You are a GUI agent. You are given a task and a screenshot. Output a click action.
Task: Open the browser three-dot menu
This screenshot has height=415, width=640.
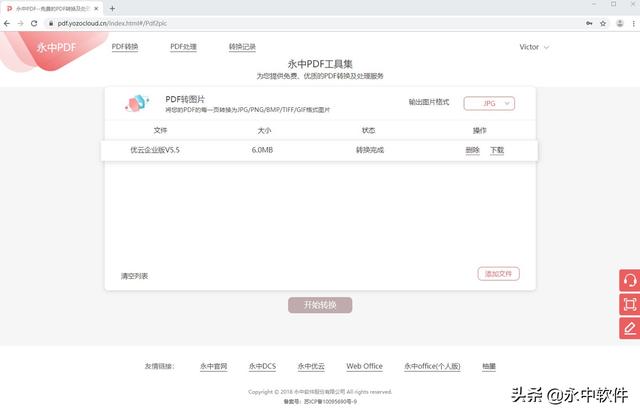tap(634, 24)
